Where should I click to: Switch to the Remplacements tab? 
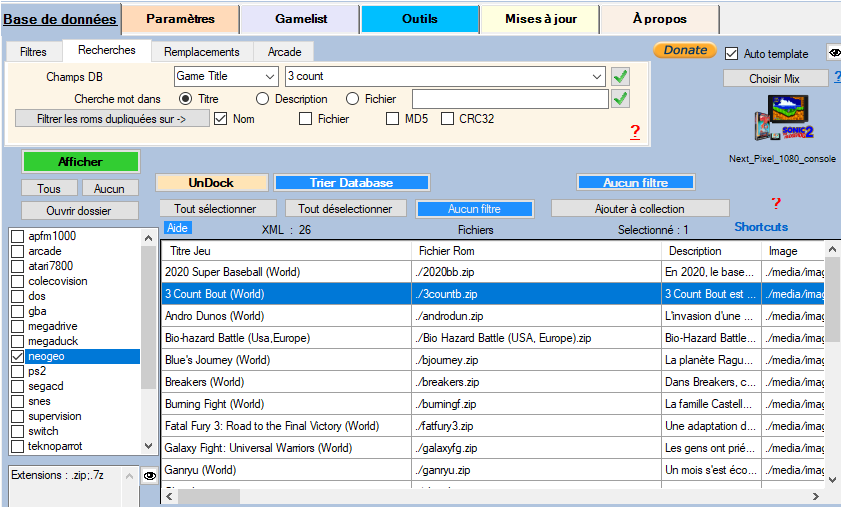click(201, 51)
